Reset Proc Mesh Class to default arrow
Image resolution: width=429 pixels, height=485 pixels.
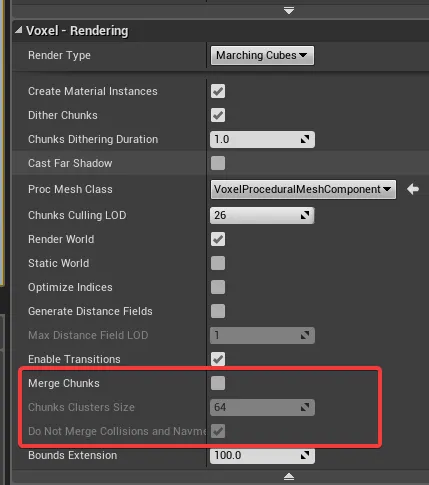pos(413,189)
